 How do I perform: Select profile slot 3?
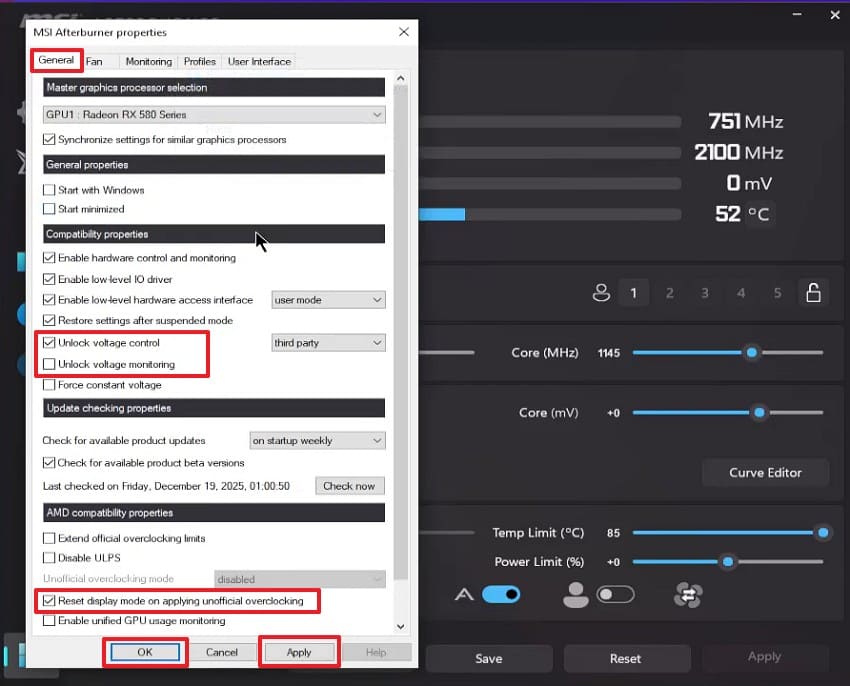705,293
